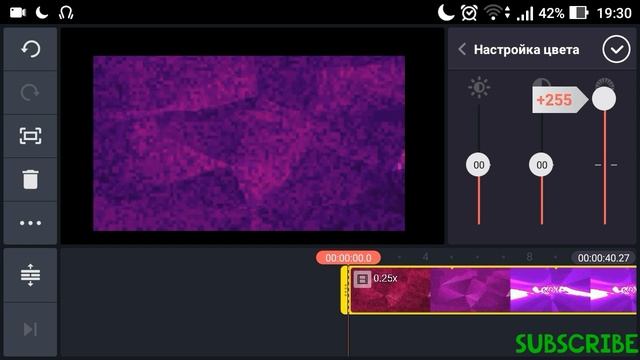Jump to end with skip-forward icon
The height and width of the screenshot is (360, 640).
coord(30,329)
